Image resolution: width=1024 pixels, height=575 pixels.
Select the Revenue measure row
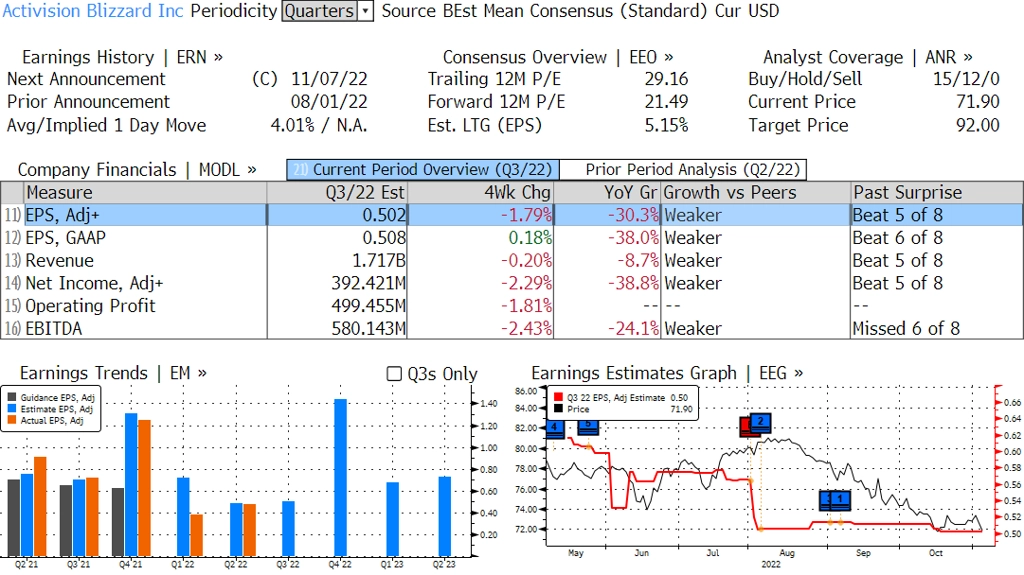(x=512, y=261)
